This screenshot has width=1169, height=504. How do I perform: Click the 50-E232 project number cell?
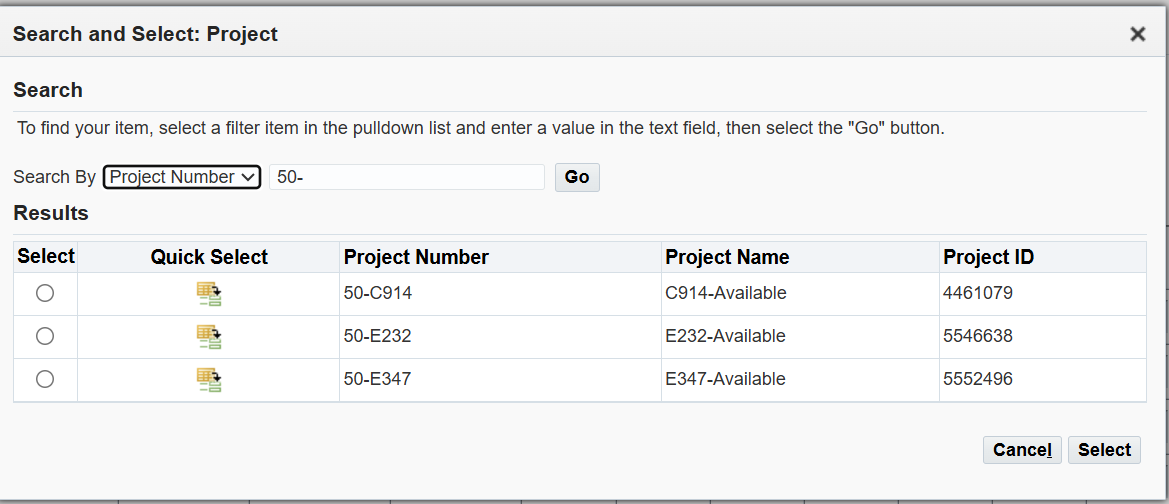pyautogui.click(x=377, y=337)
